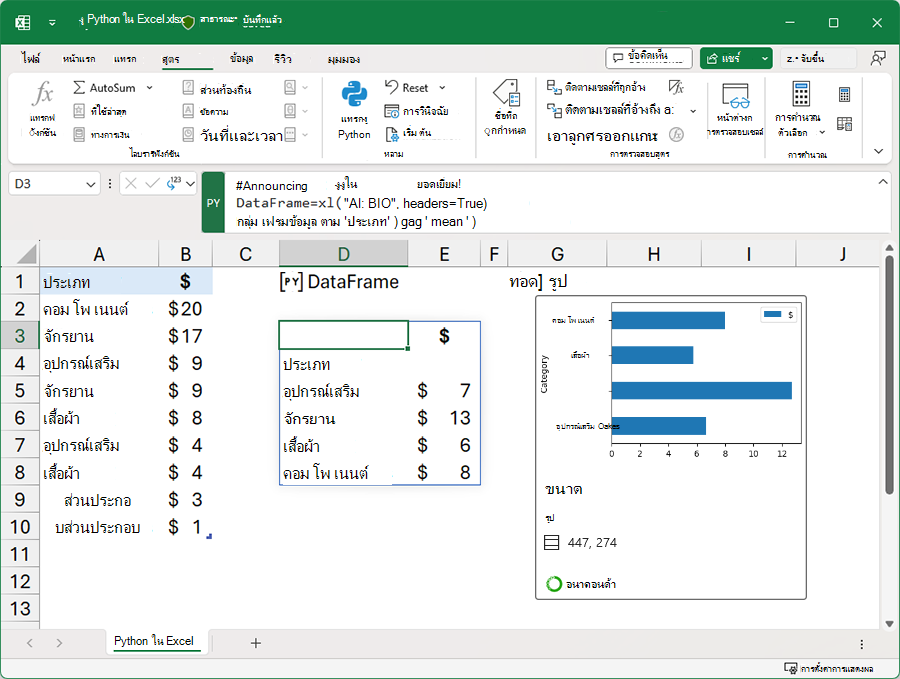The width and height of the screenshot is (900, 679).
Task: Open the File tab
Action: point(30,59)
